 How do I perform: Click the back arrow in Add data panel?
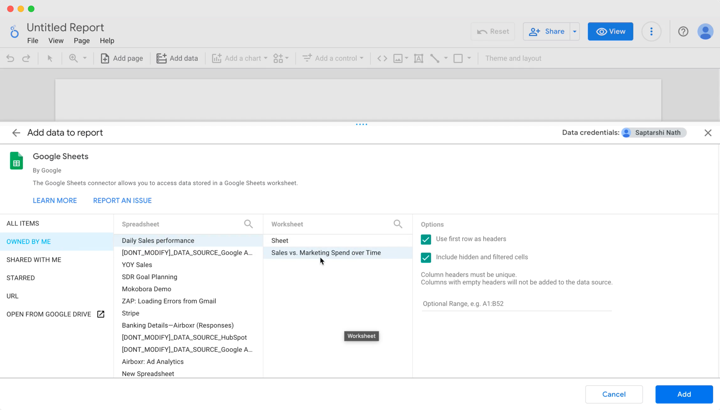pos(16,133)
